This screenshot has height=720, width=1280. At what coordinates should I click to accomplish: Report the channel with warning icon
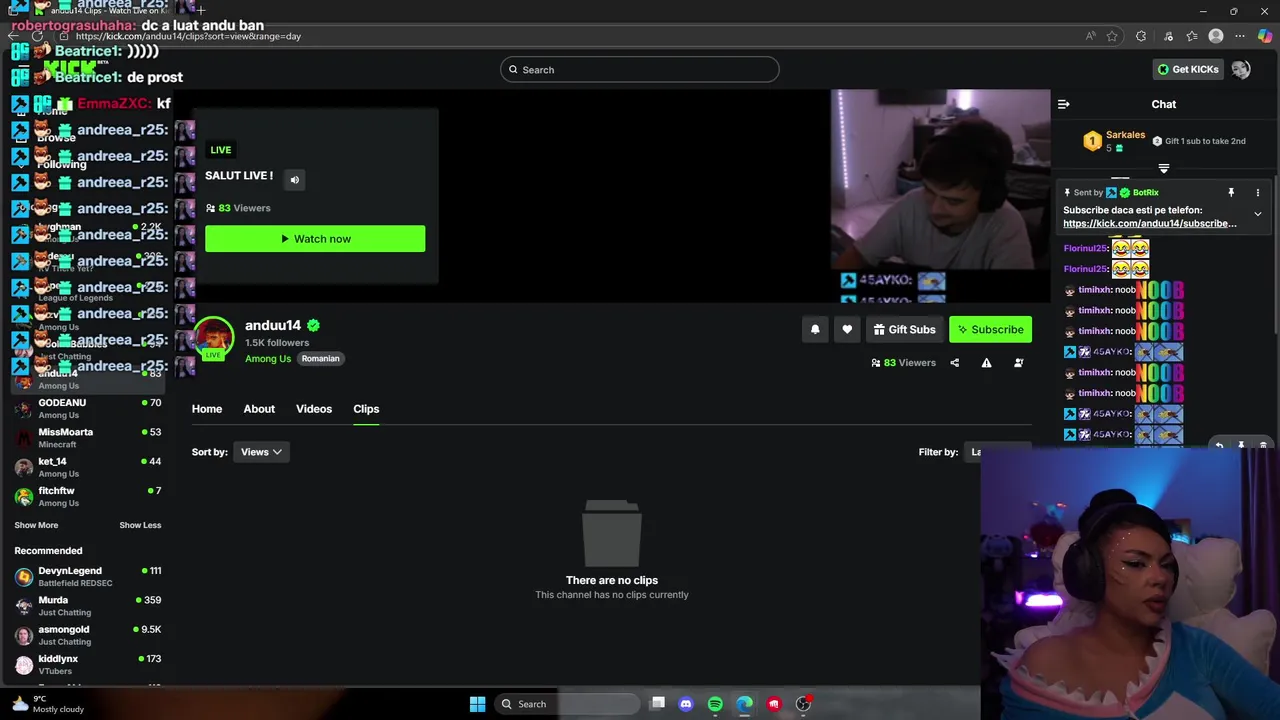[986, 363]
